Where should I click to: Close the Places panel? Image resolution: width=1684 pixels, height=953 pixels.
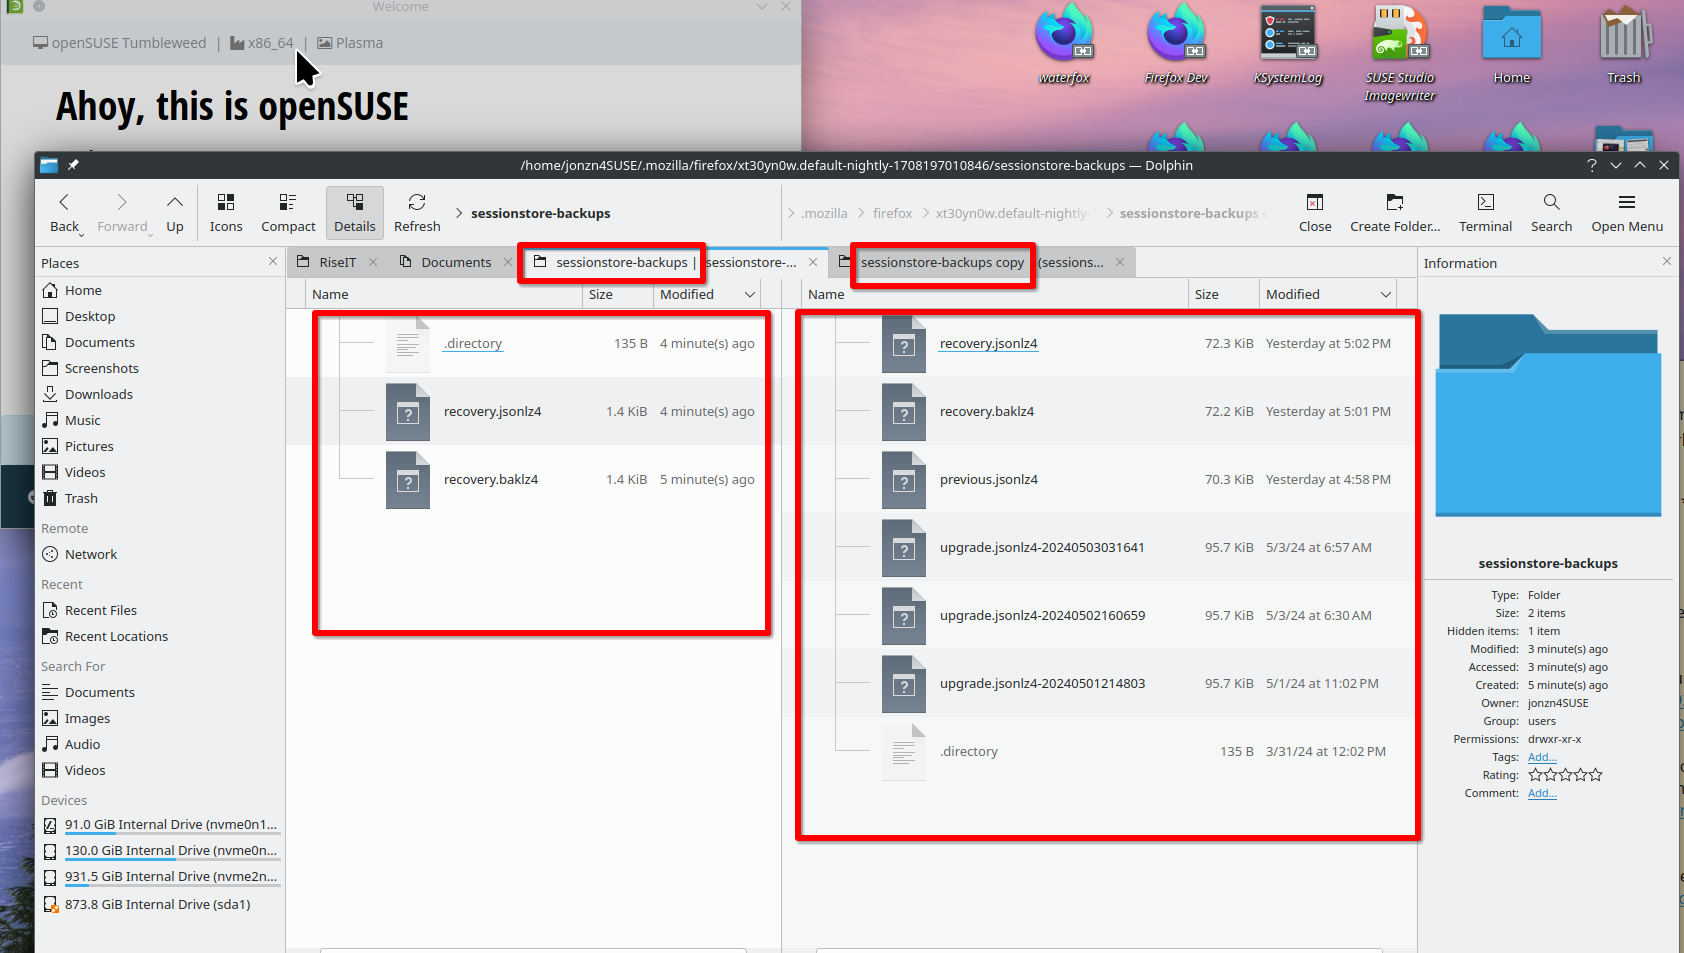point(273,262)
